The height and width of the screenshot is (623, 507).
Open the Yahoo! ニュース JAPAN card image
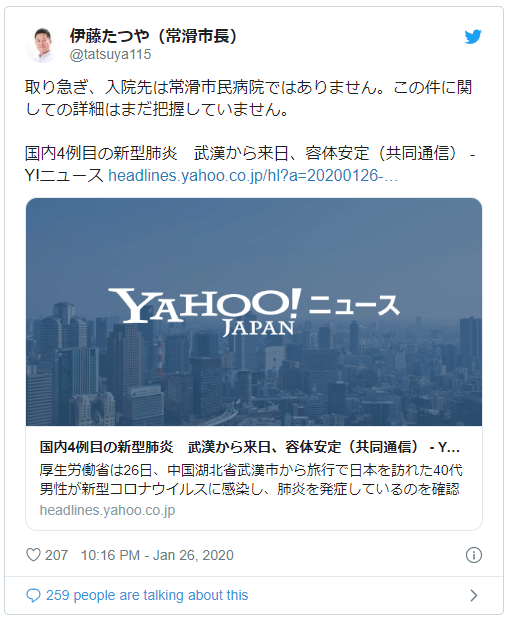pos(254,312)
